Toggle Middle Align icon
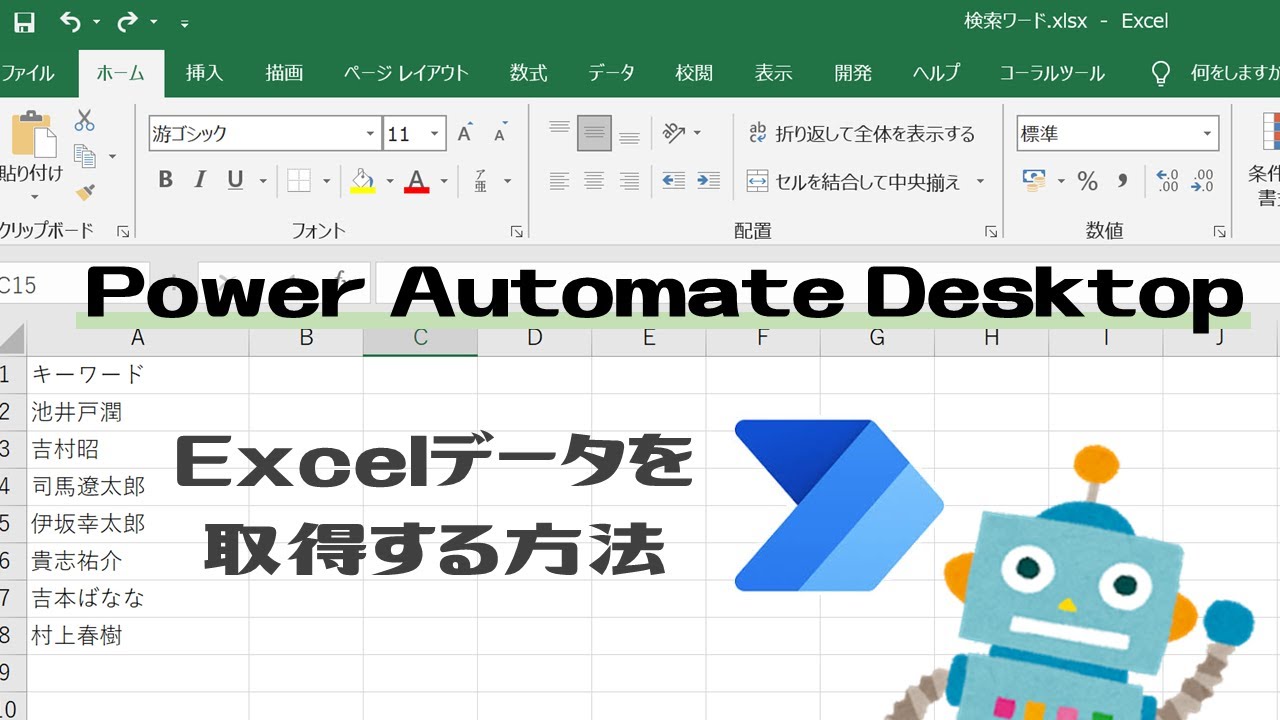This screenshot has height=720, width=1280. click(594, 133)
